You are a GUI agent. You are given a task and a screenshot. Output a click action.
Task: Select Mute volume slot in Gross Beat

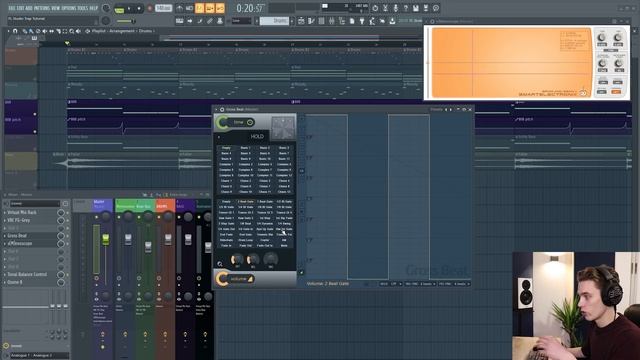tap(284, 246)
